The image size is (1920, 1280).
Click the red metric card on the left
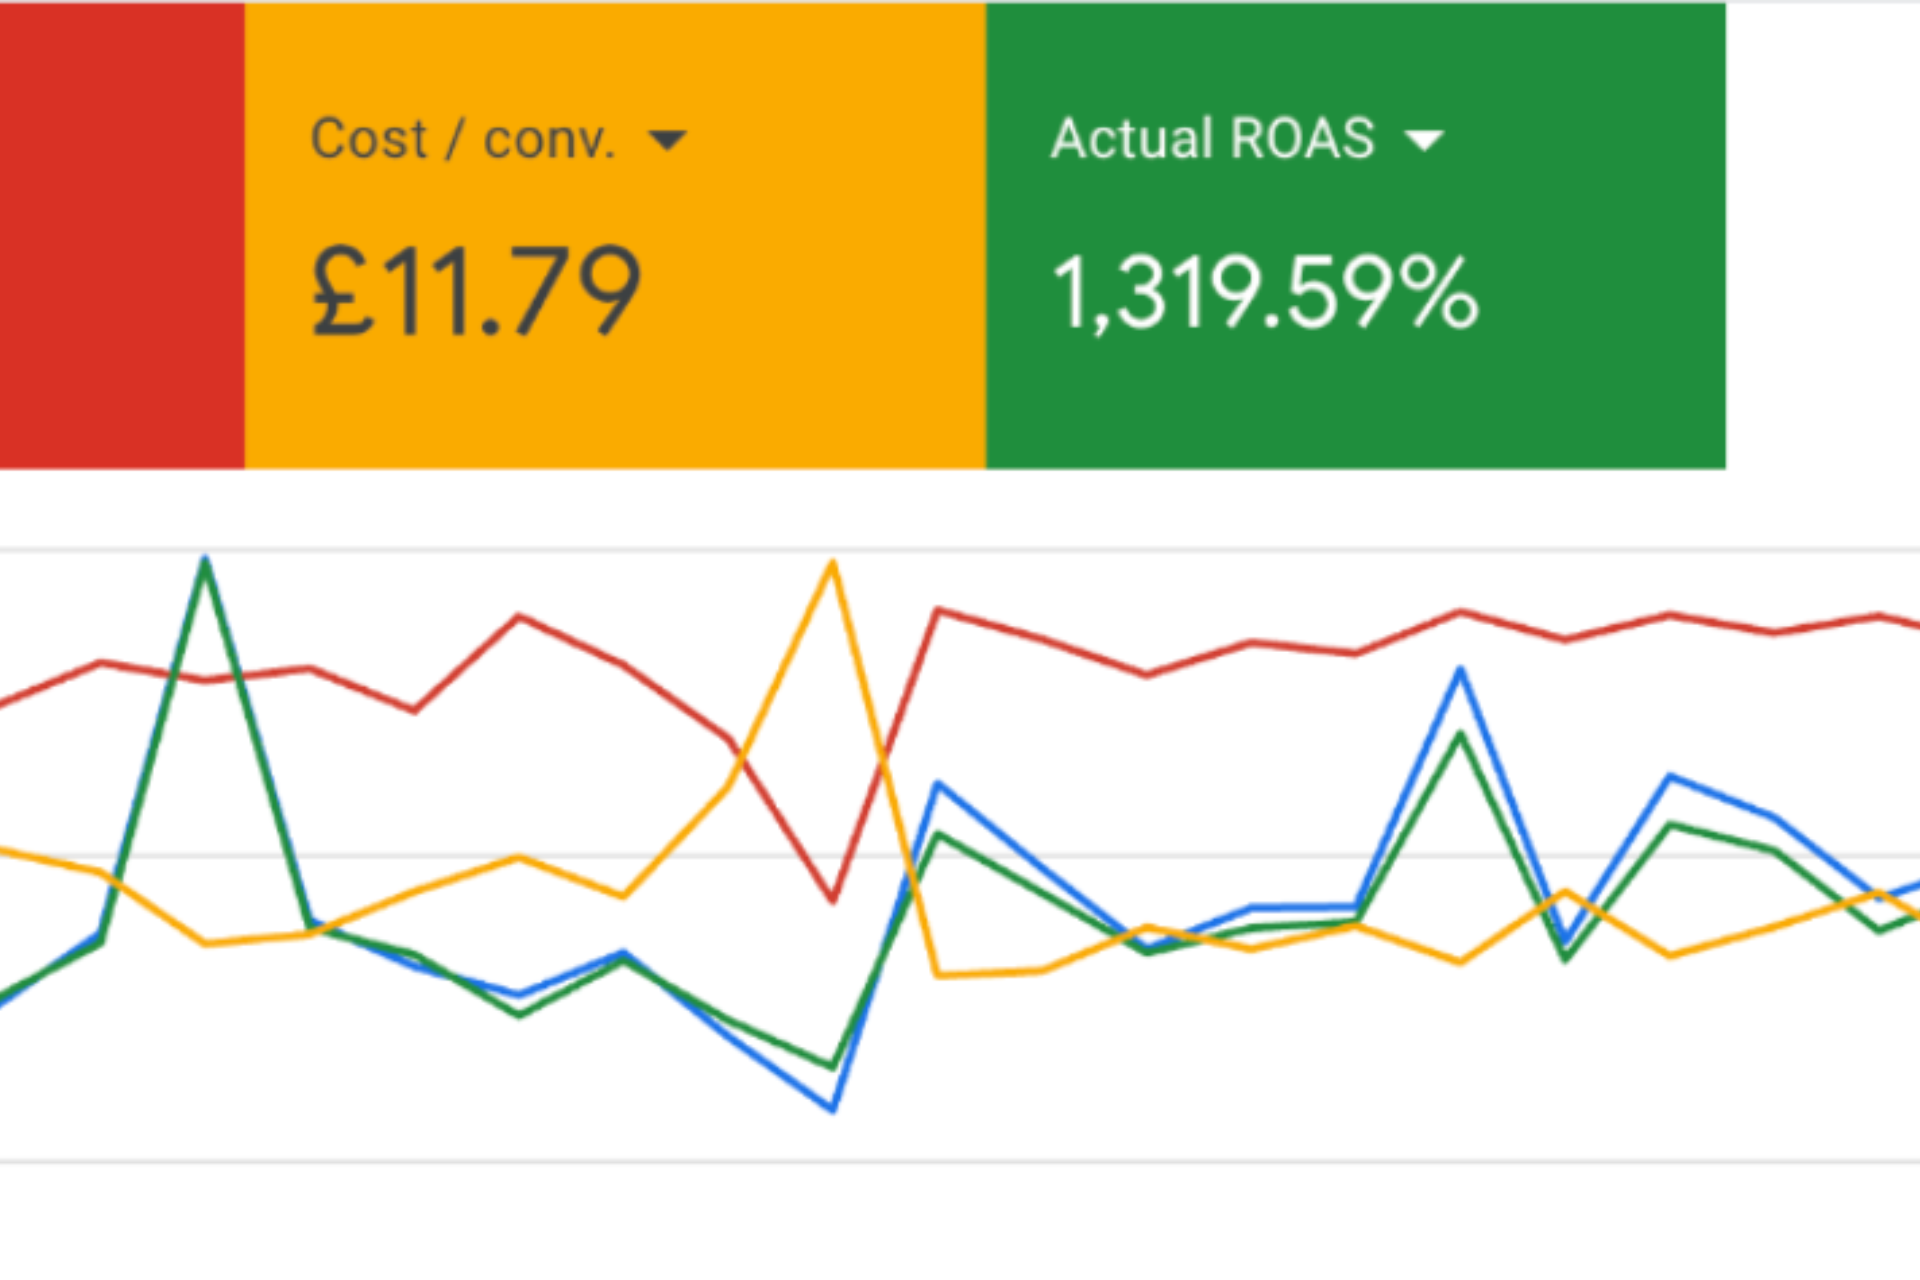coord(120,235)
